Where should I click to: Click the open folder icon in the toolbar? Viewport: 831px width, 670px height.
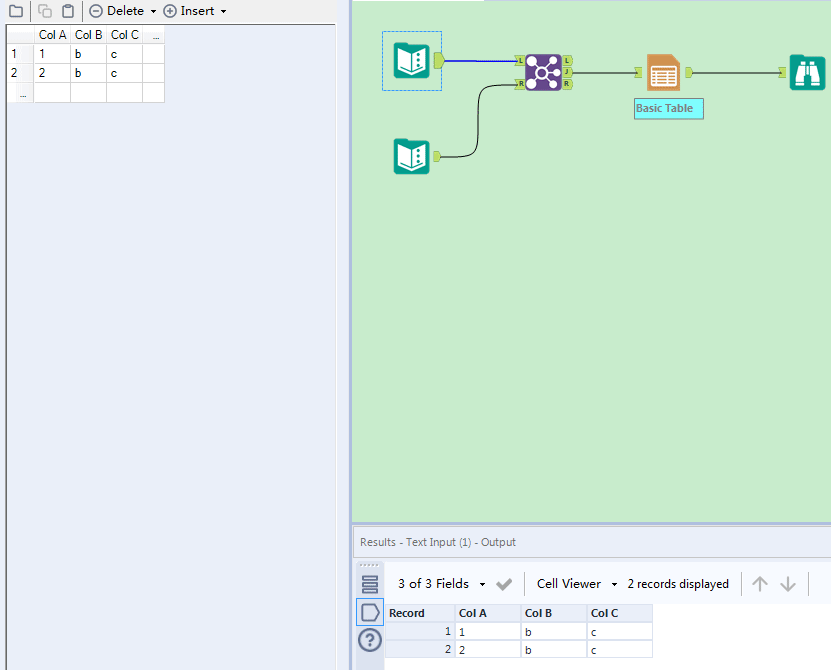pyautogui.click(x=14, y=11)
